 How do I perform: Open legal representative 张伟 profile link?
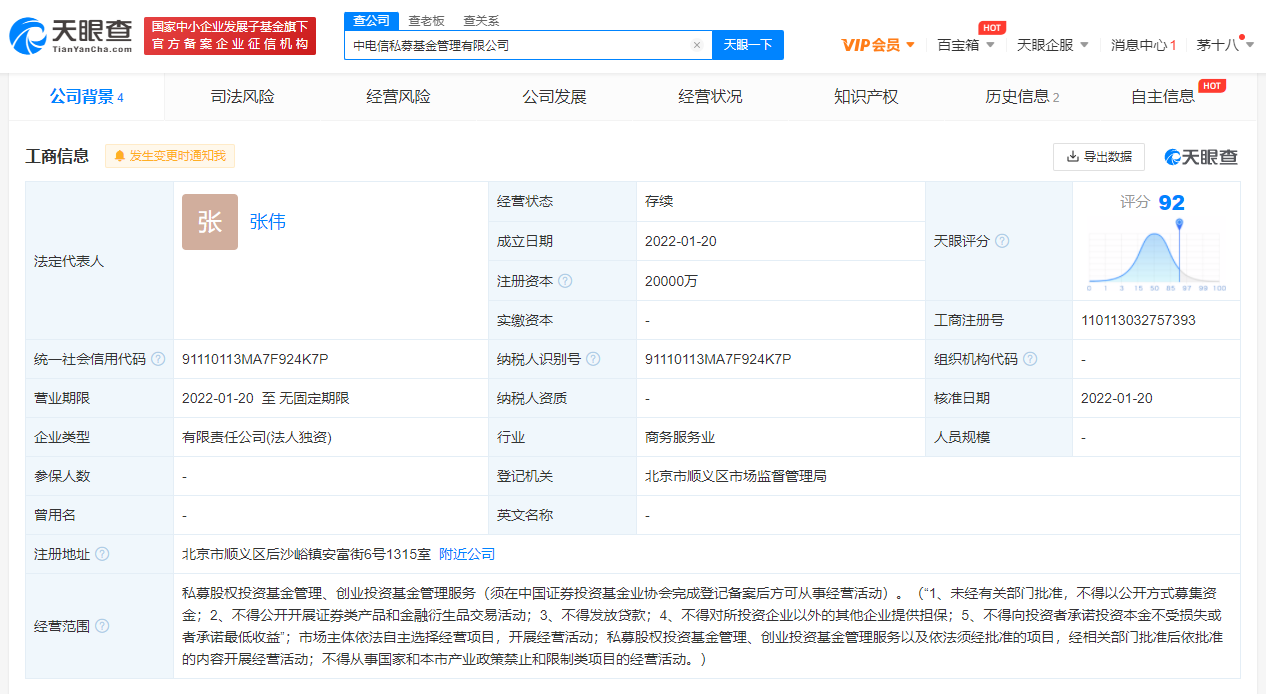(268, 222)
